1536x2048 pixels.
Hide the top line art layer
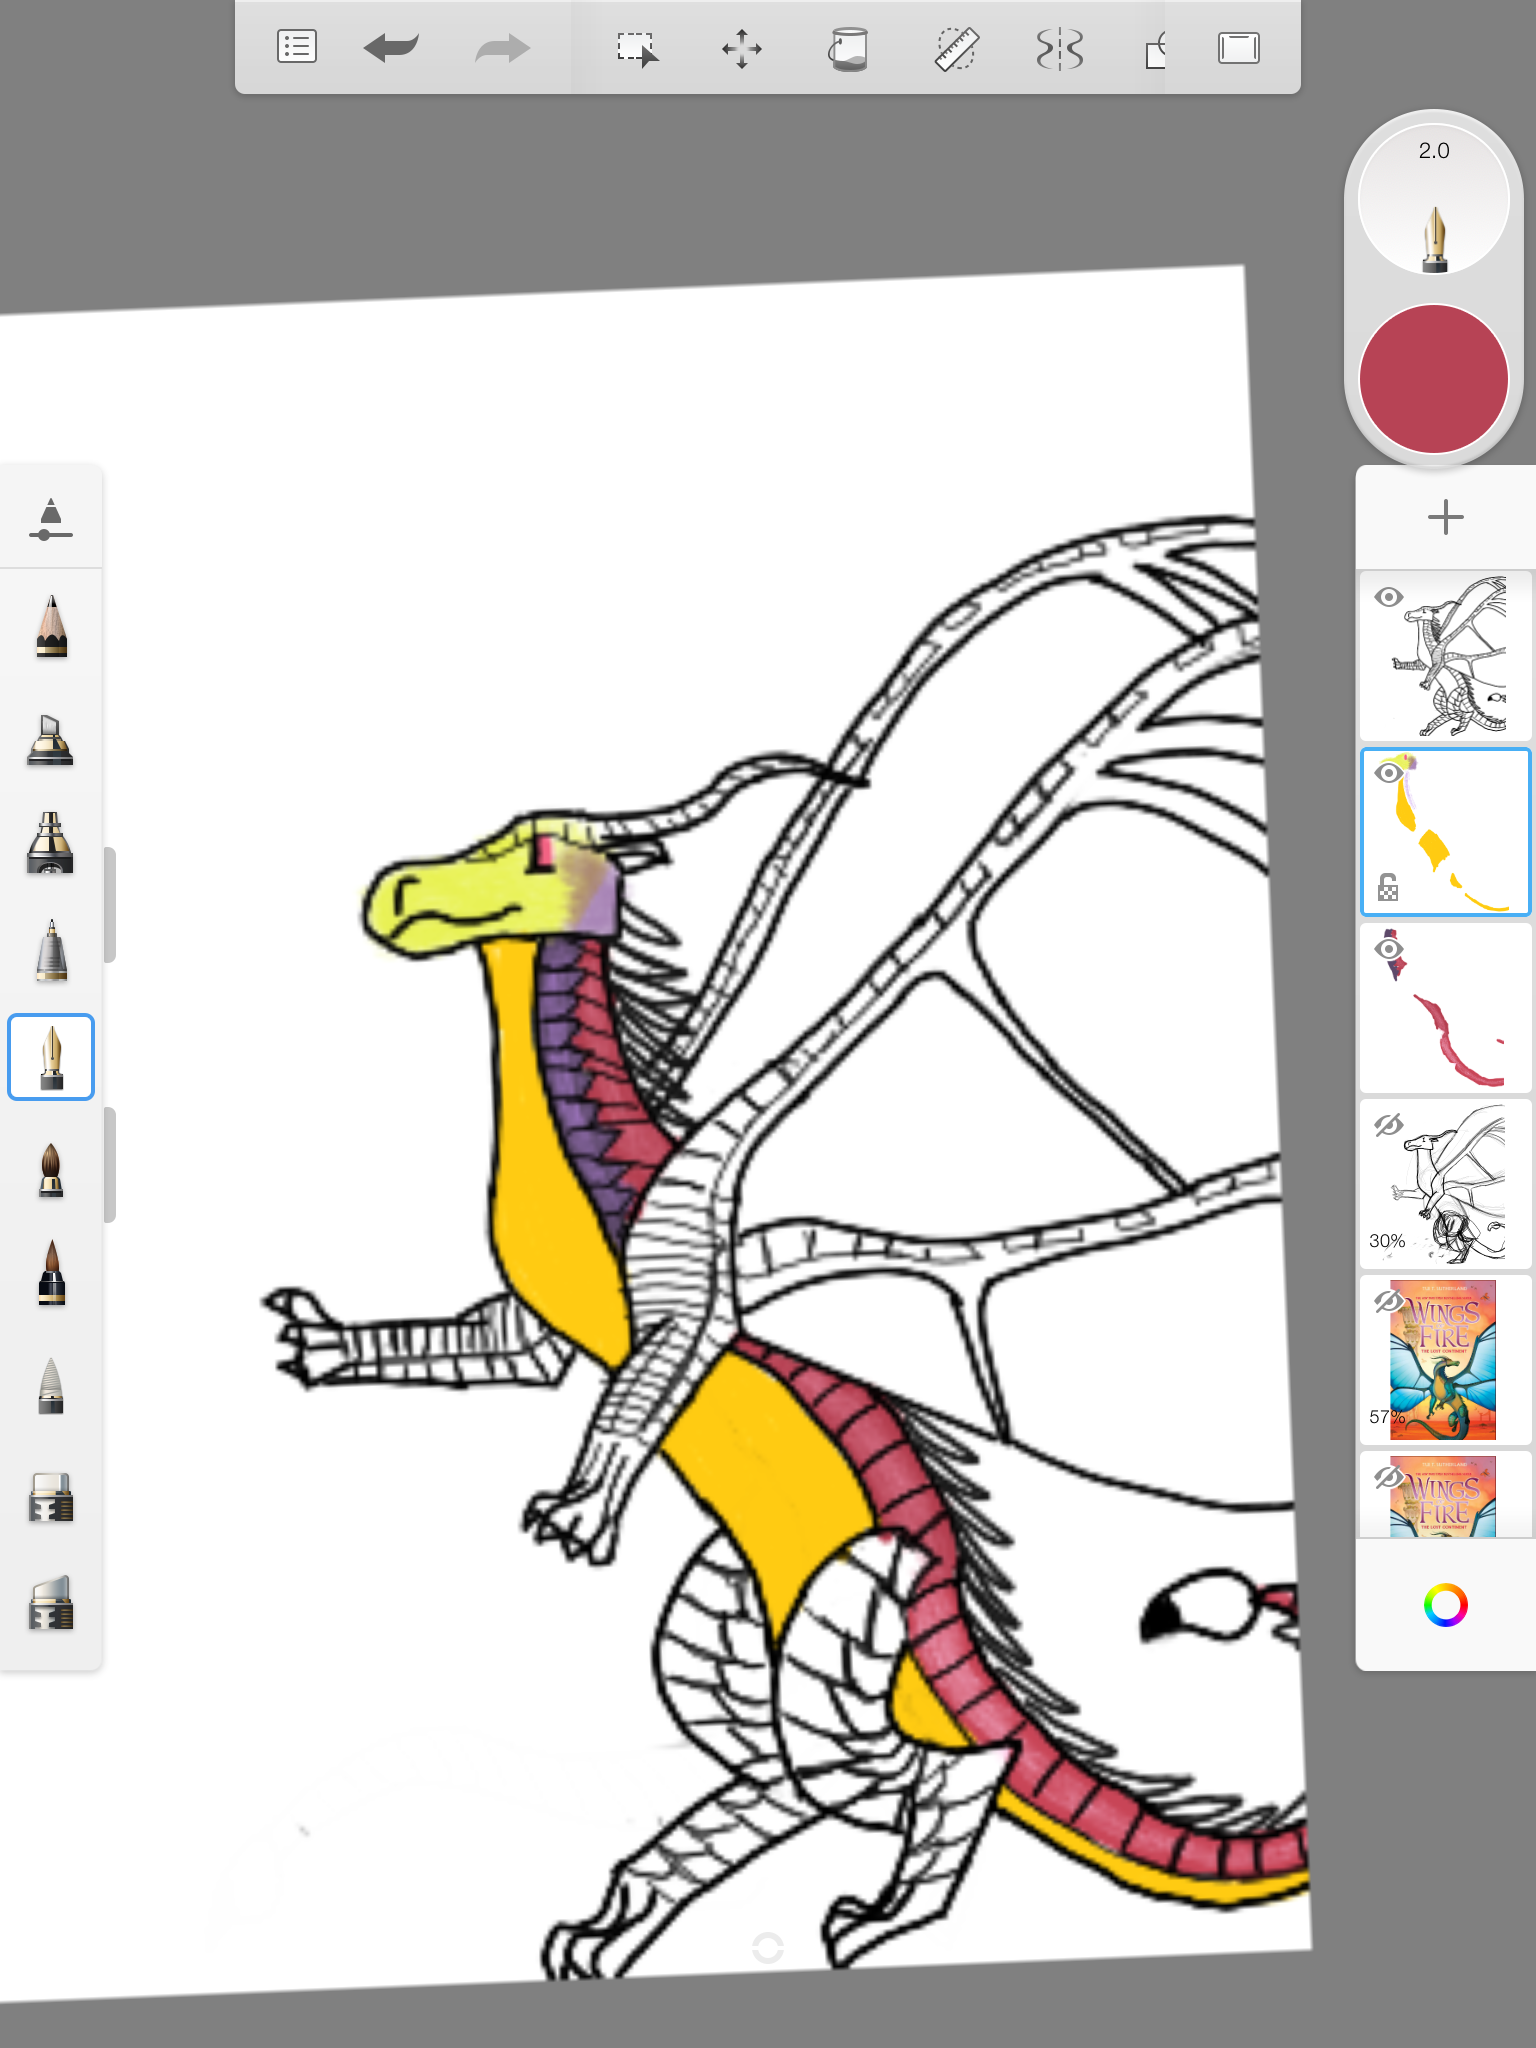click(1388, 598)
